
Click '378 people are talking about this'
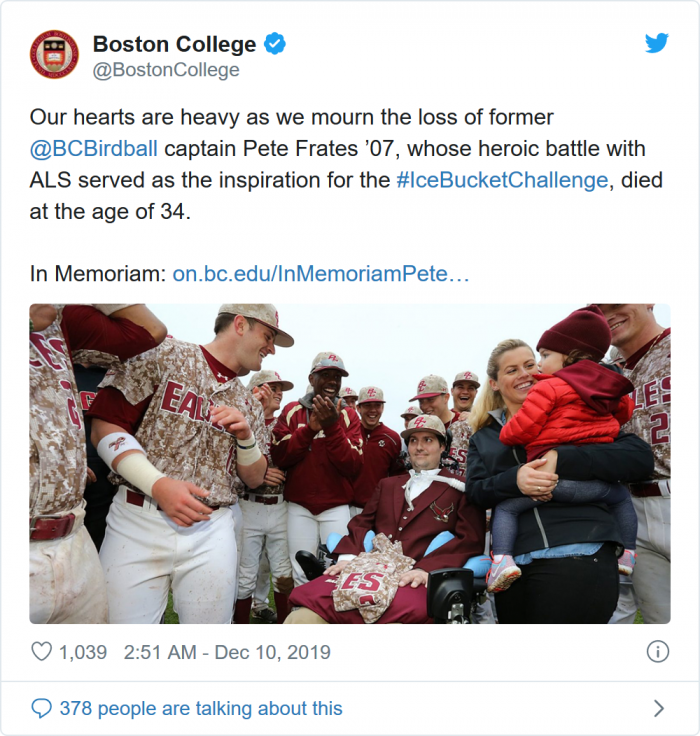(200, 709)
